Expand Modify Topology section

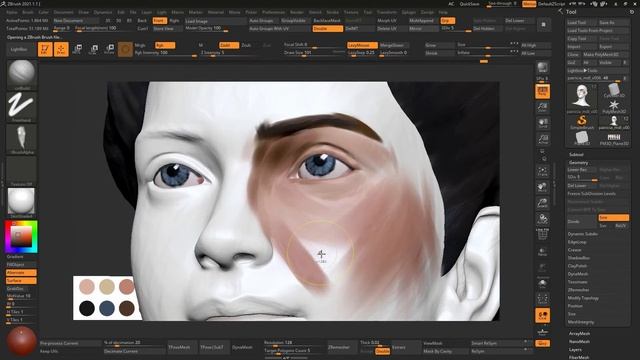[x=583, y=298]
